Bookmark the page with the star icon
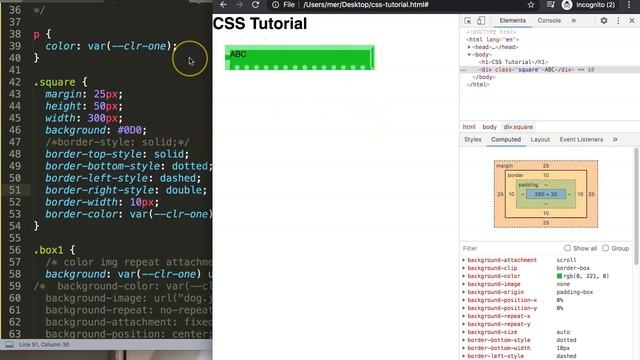 pyautogui.click(x=531, y=4)
